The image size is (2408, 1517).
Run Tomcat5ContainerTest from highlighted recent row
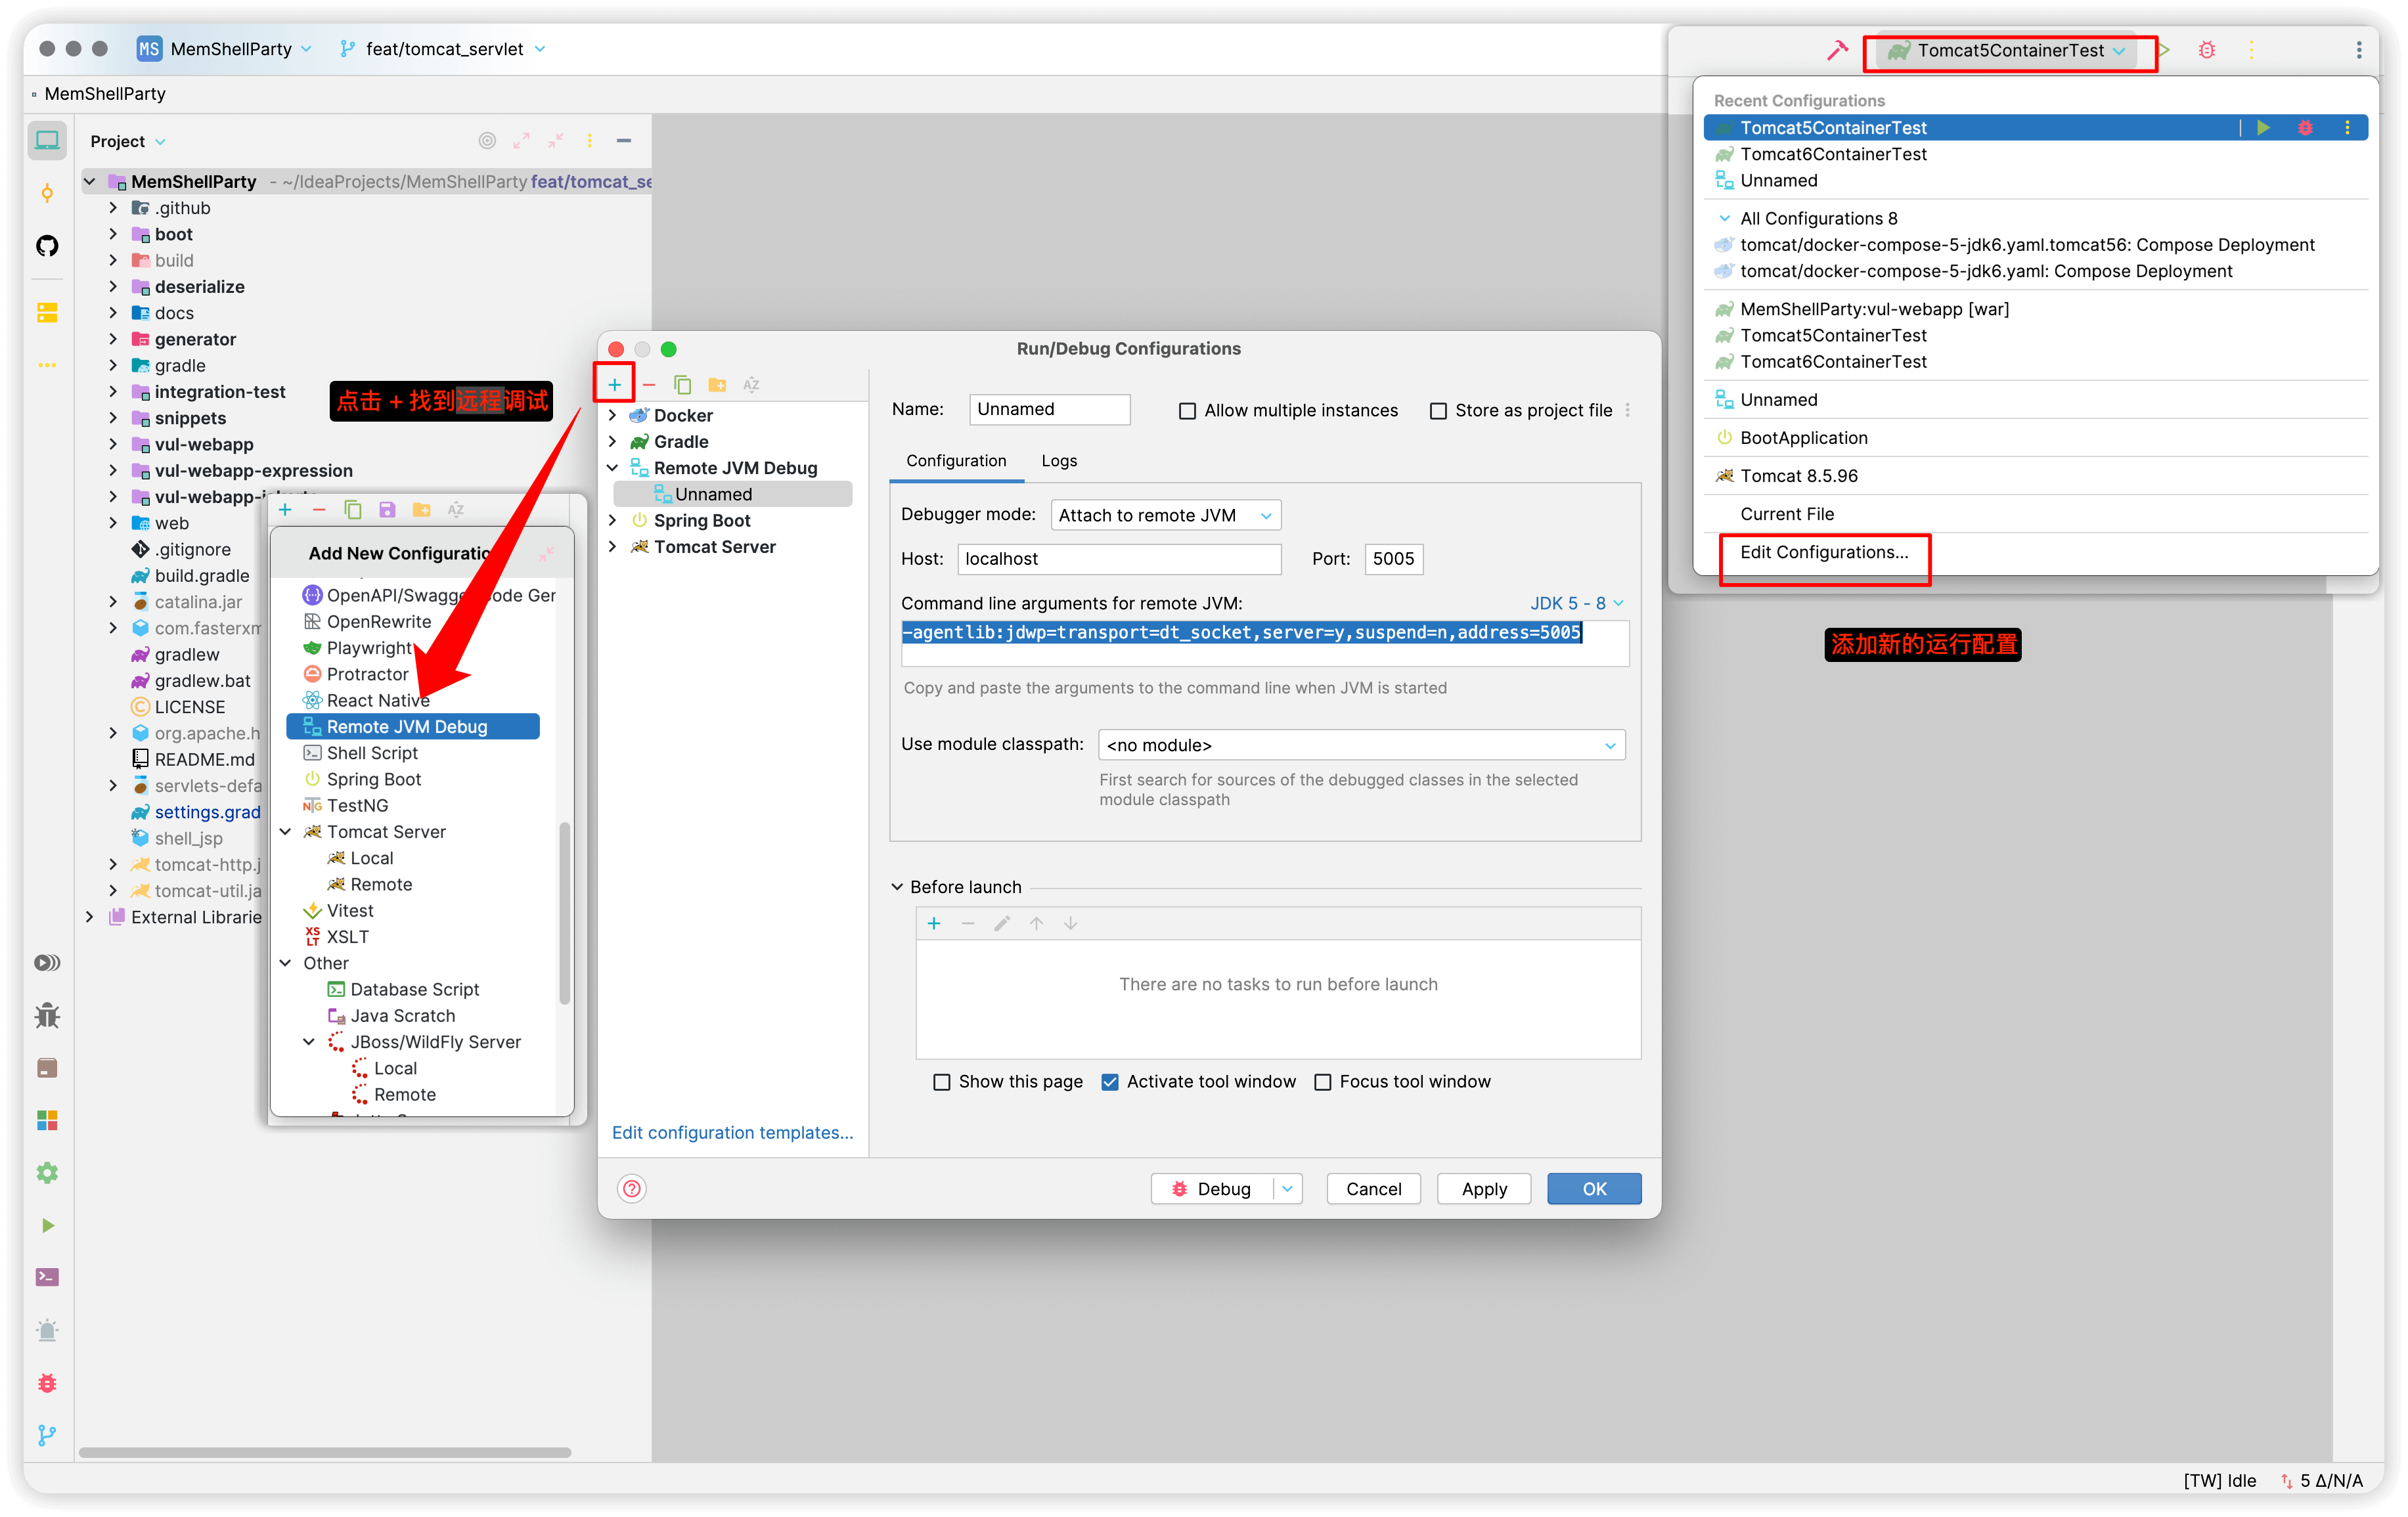click(2263, 127)
